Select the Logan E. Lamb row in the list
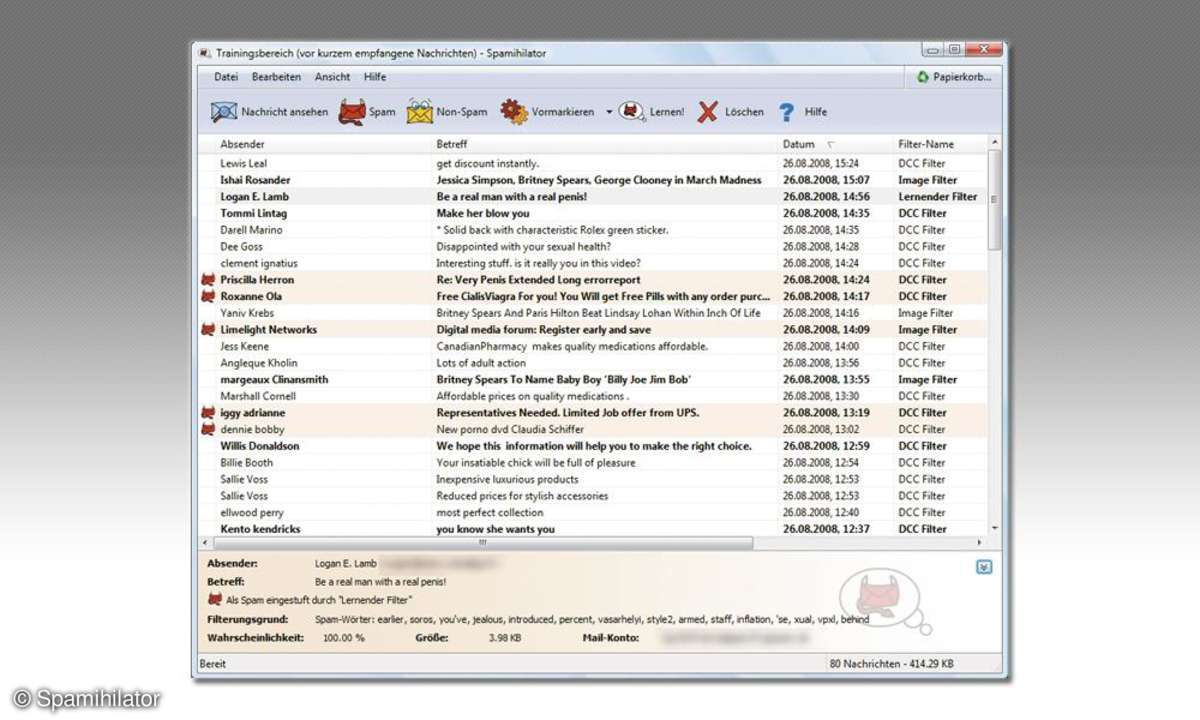This screenshot has width=1200, height=720. [x=592, y=197]
